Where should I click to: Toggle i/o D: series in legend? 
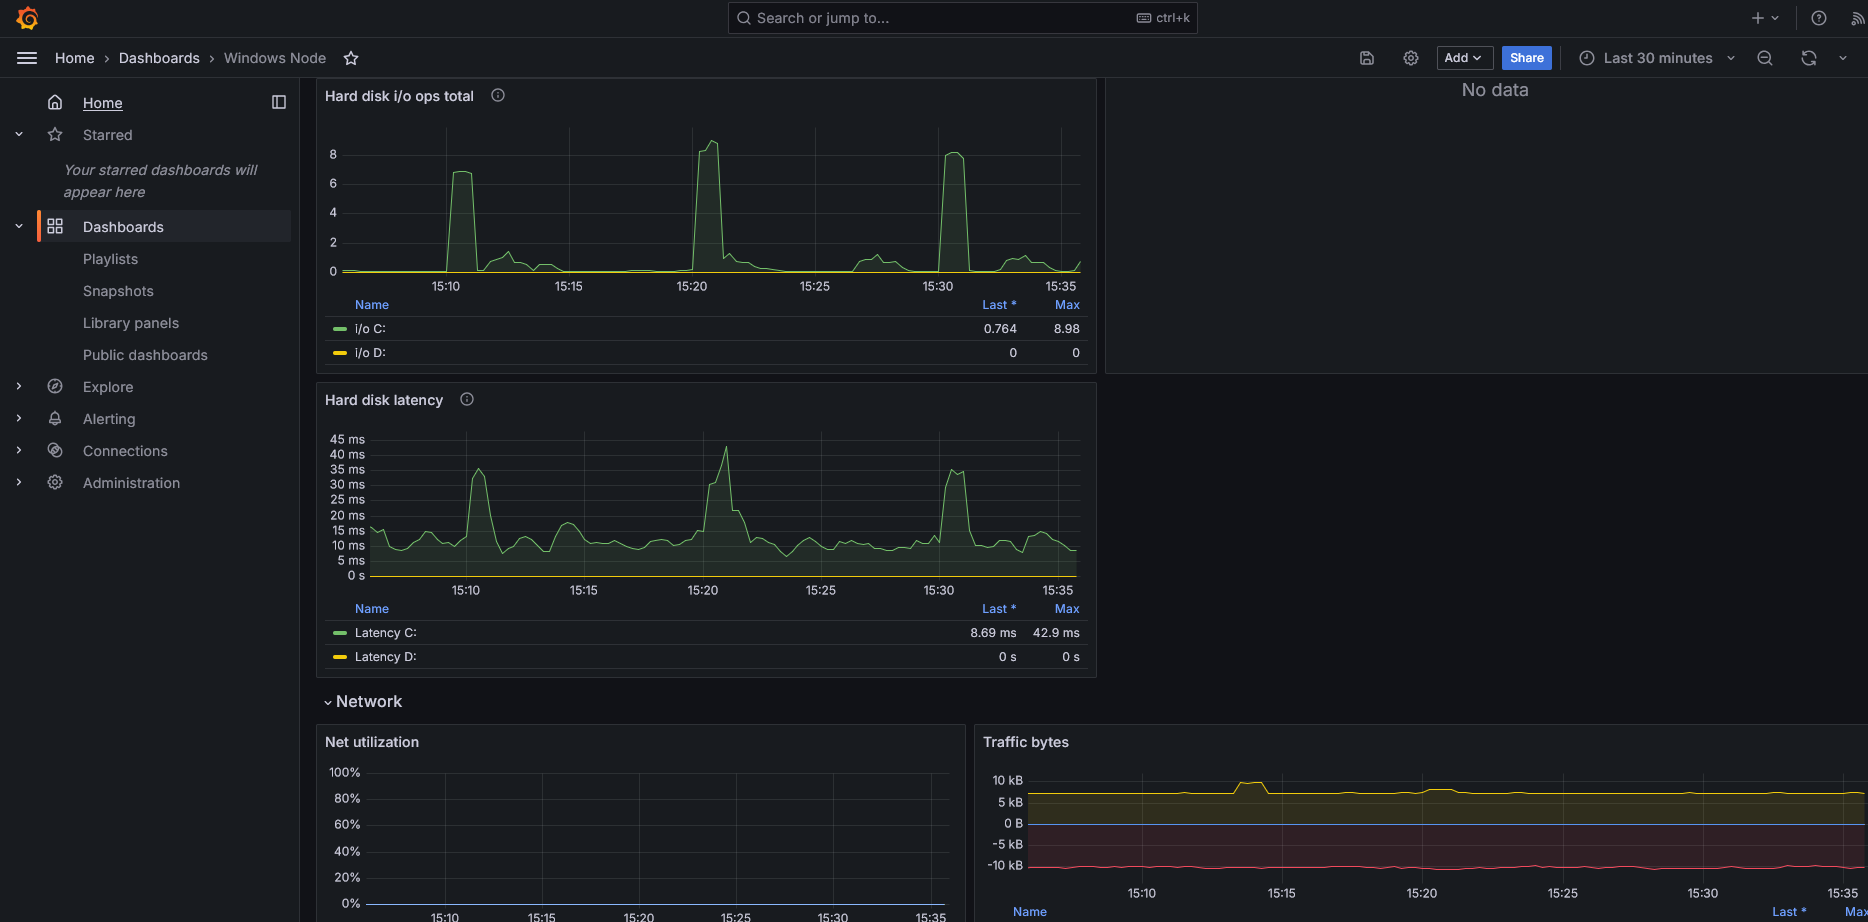(370, 352)
